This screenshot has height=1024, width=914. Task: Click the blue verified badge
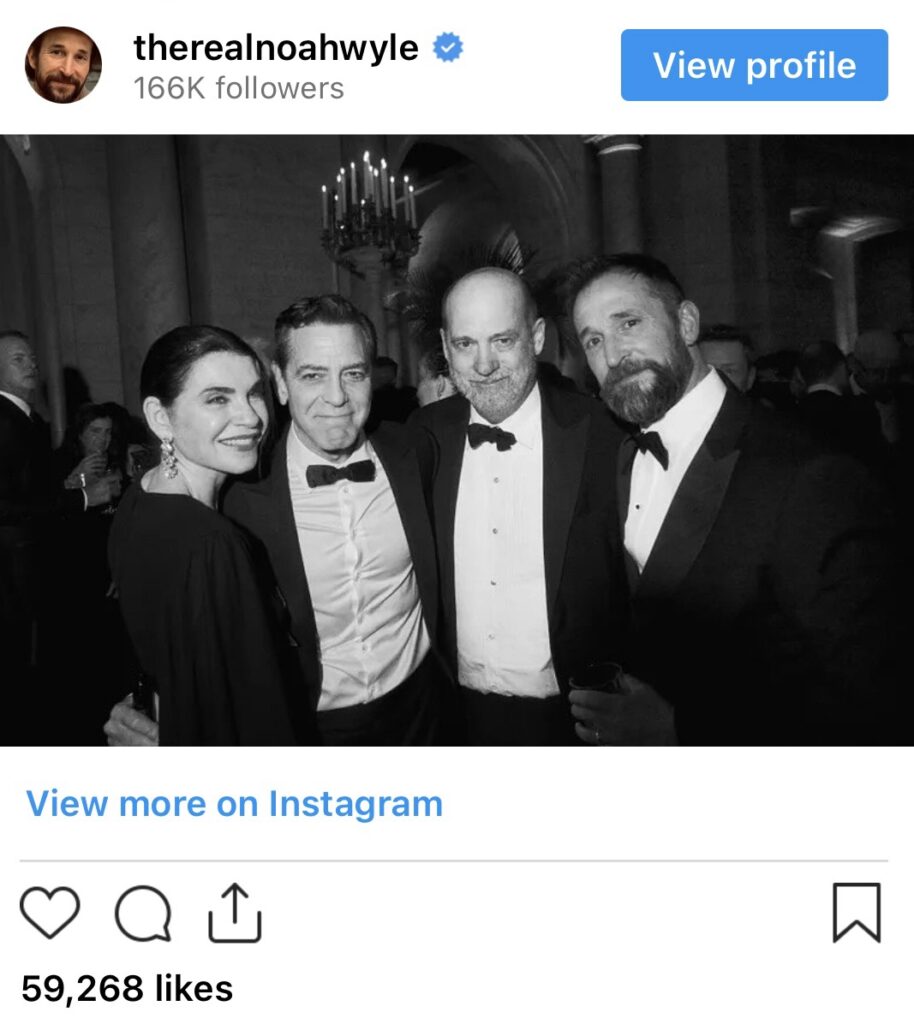[447, 48]
